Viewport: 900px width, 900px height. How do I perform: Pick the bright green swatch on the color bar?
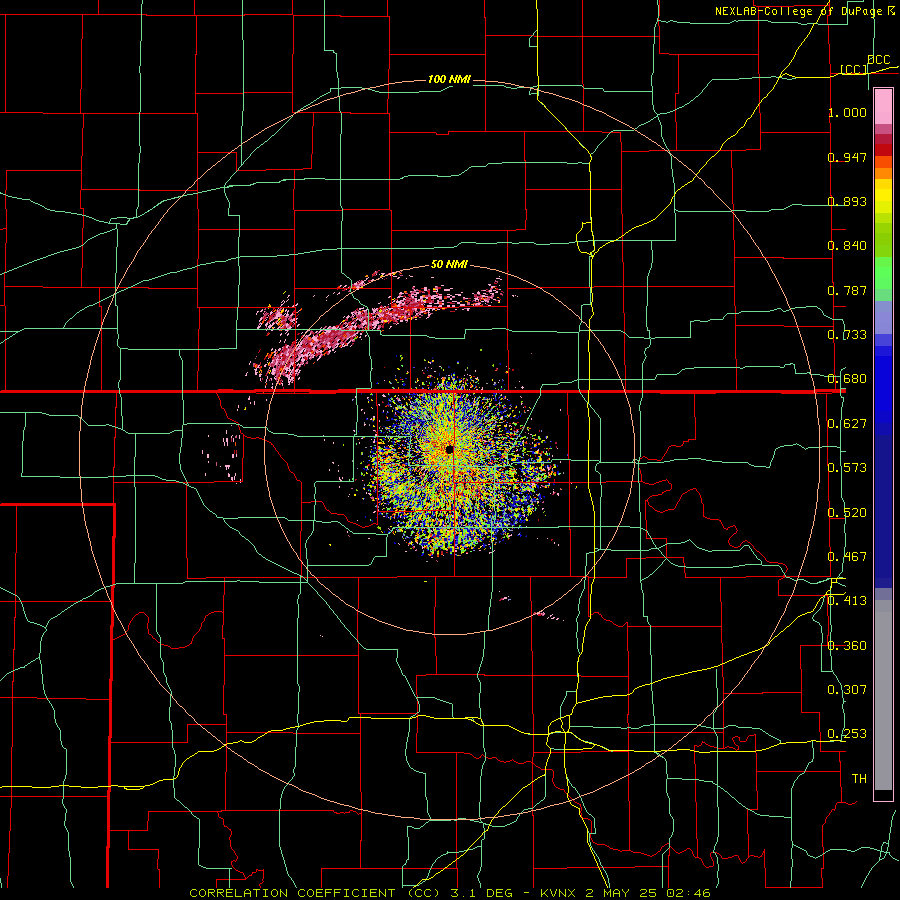pos(883,274)
